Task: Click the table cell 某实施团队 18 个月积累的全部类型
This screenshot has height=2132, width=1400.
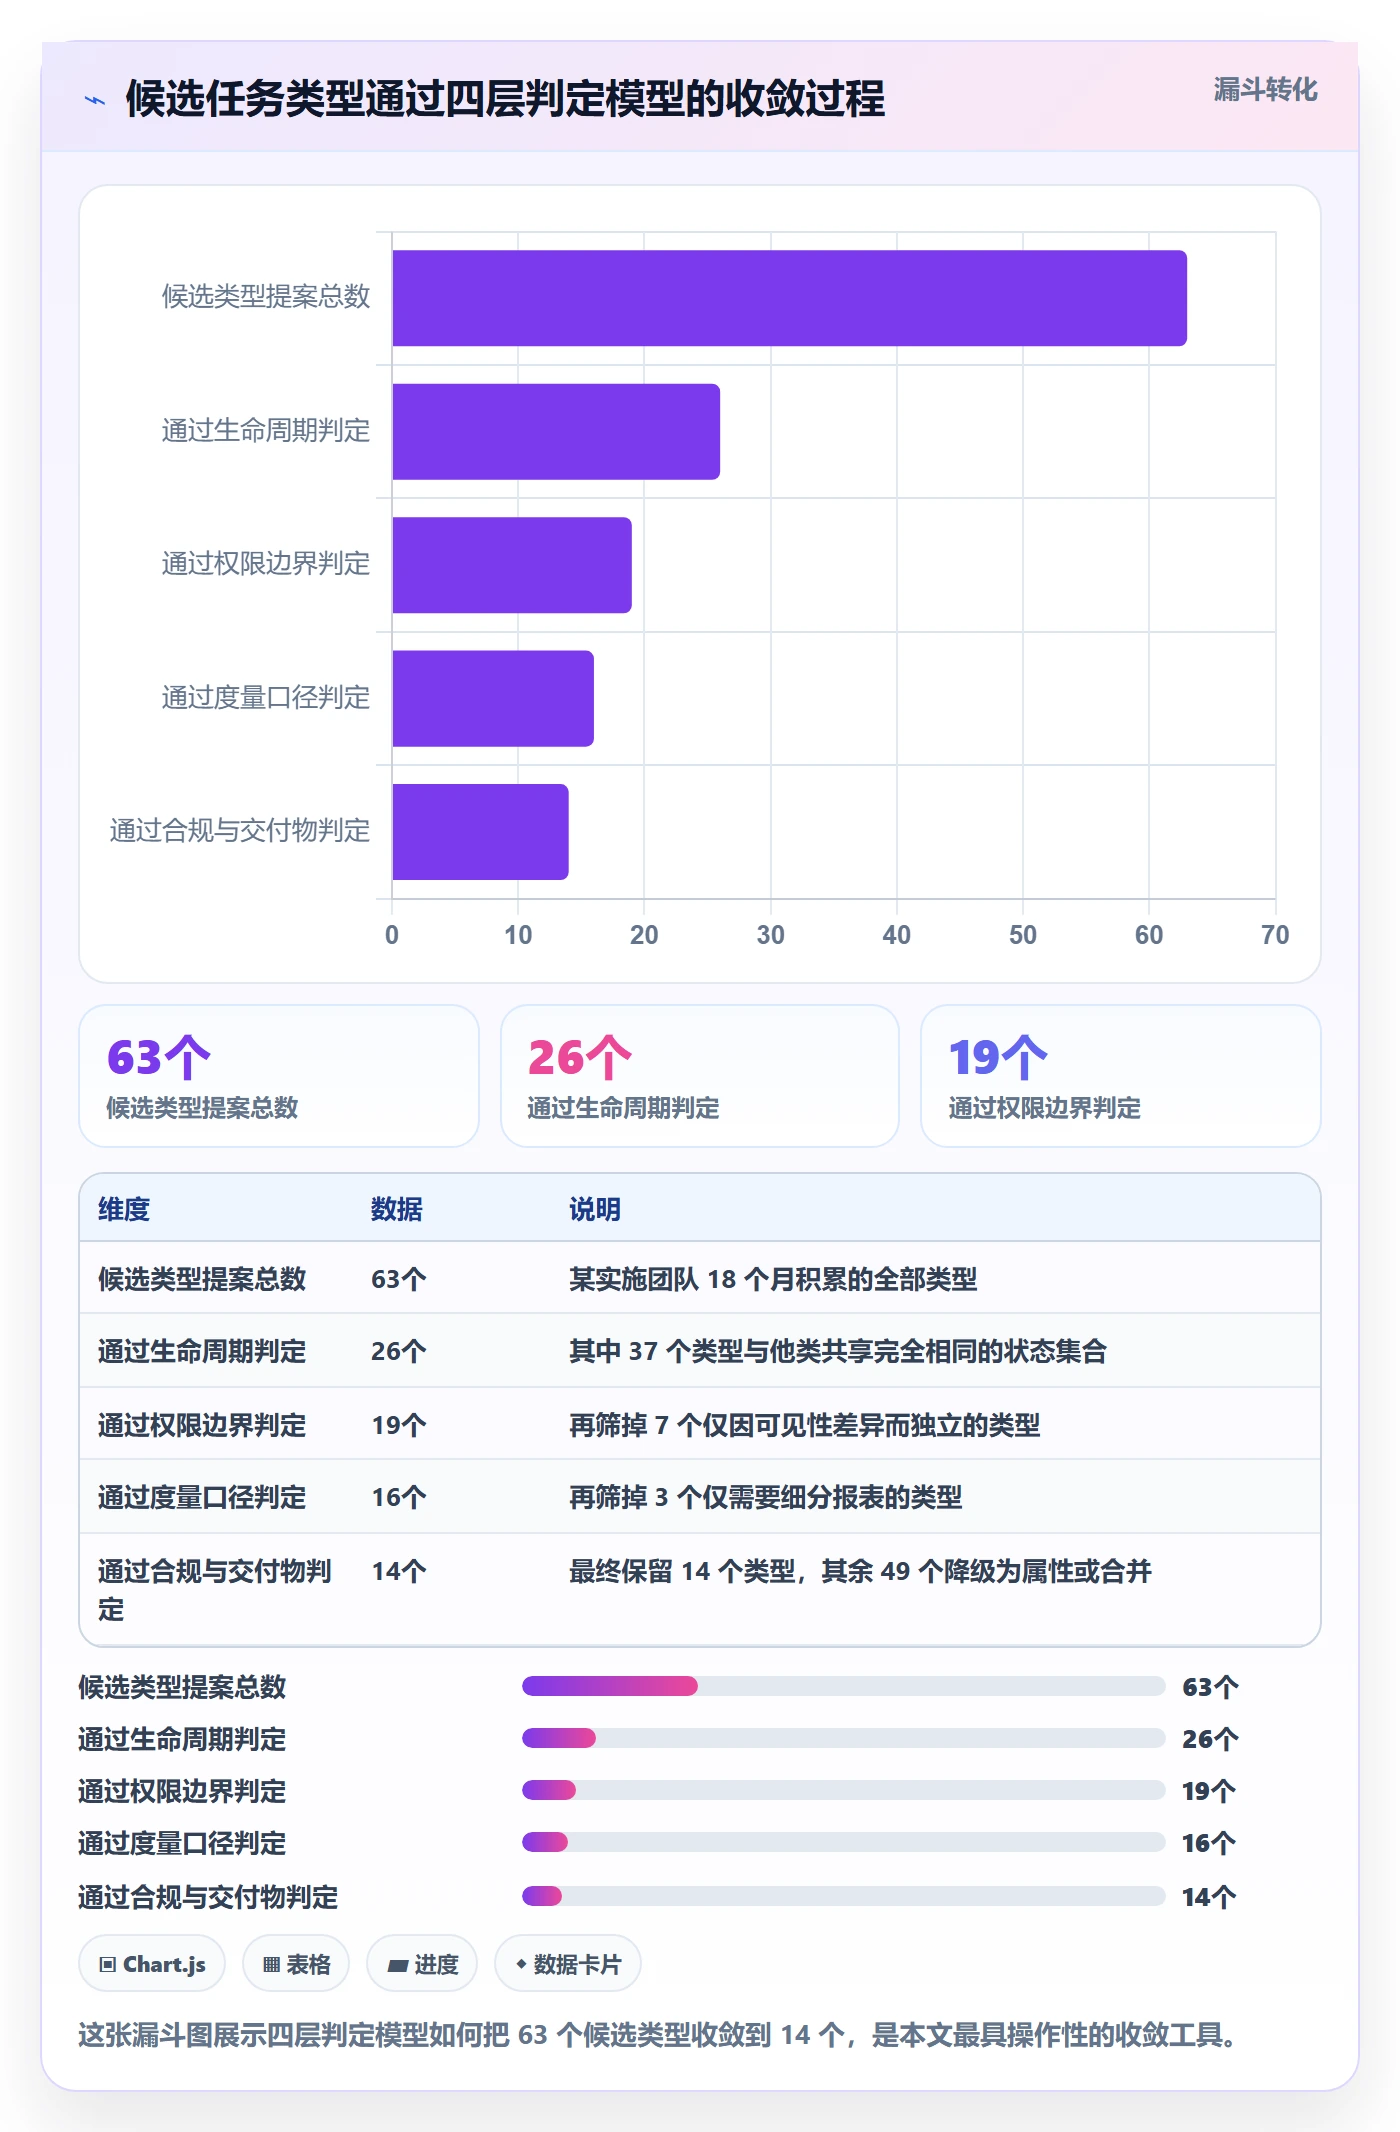Action: [773, 1279]
